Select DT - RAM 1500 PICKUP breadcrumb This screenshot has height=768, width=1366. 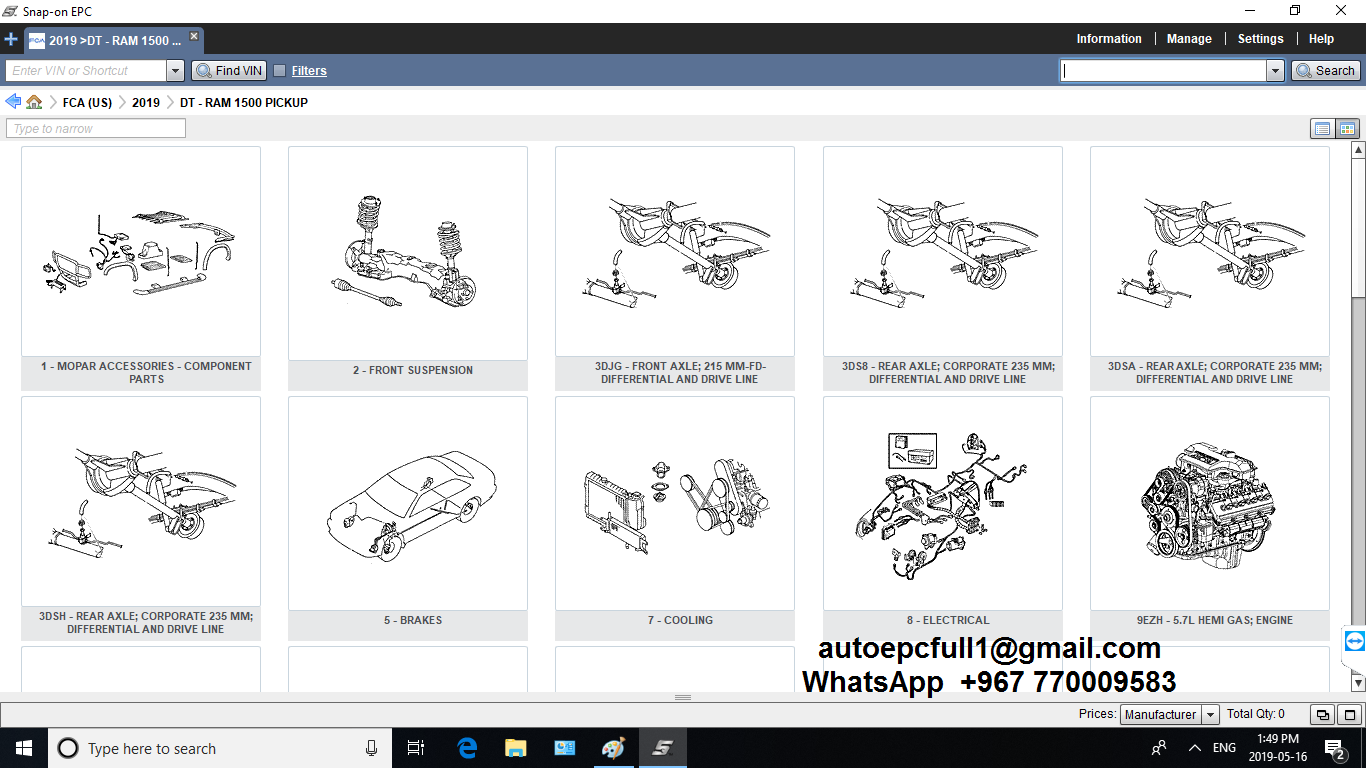(244, 103)
